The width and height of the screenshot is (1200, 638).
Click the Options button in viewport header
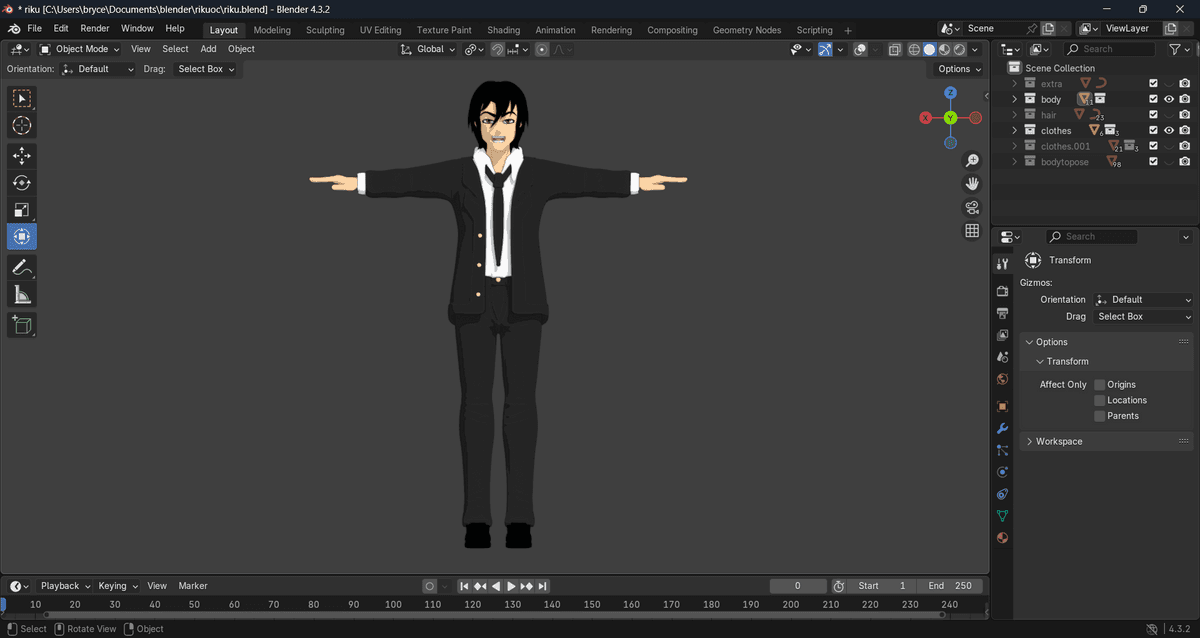point(959,69)
